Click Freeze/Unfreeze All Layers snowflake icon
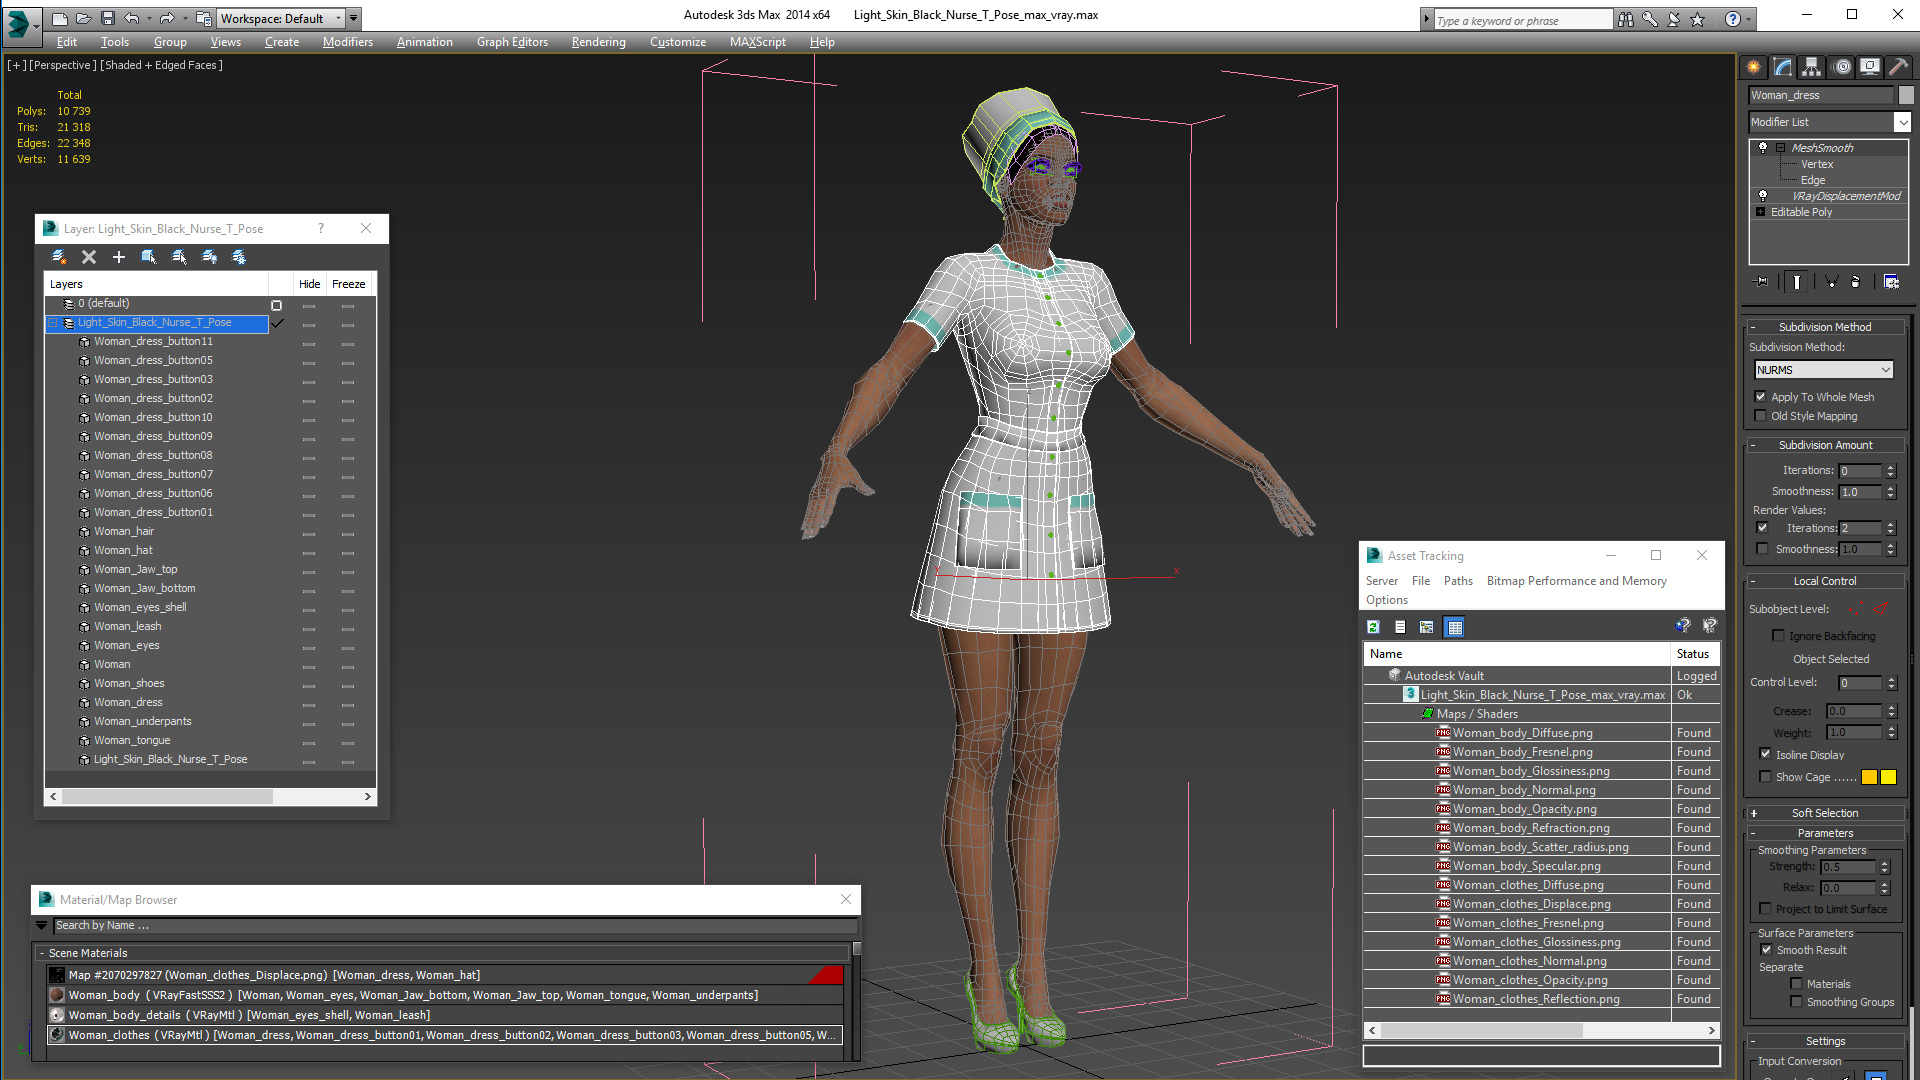This screenshot has width=1920, height=1080. (239, 257)
